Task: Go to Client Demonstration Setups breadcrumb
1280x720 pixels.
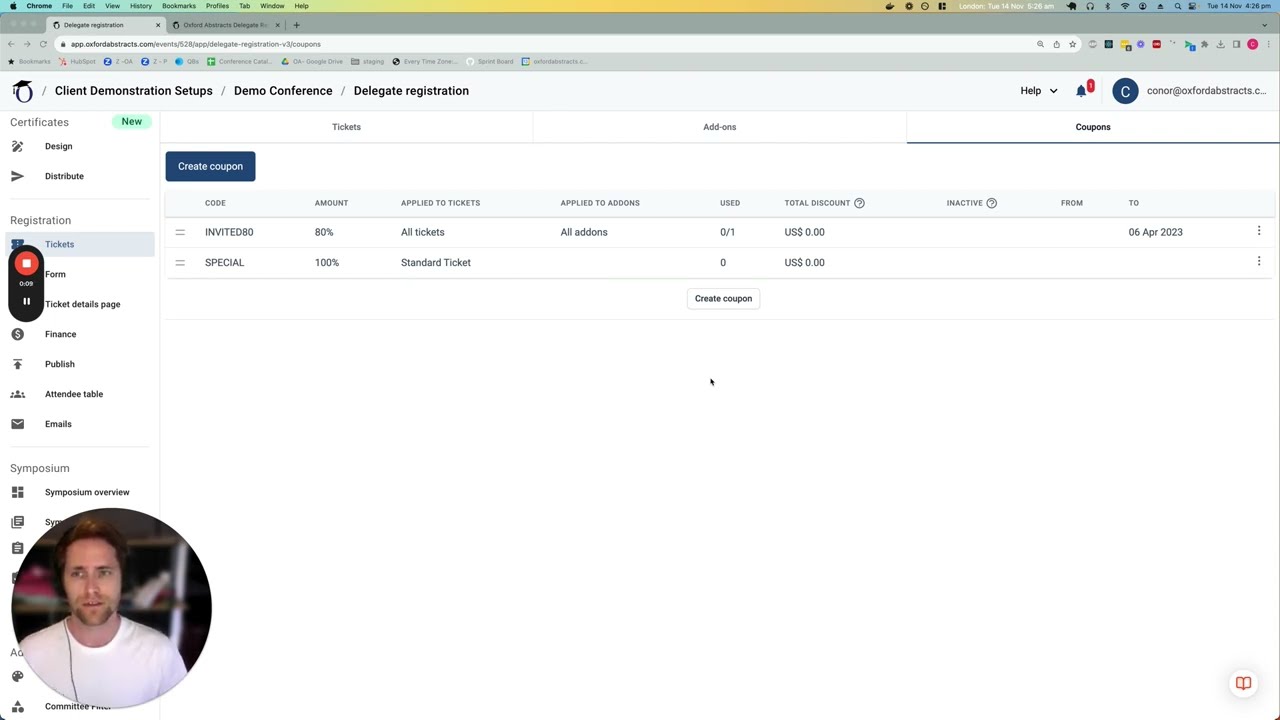Action: pyautogui.click(x=134, y=91)
